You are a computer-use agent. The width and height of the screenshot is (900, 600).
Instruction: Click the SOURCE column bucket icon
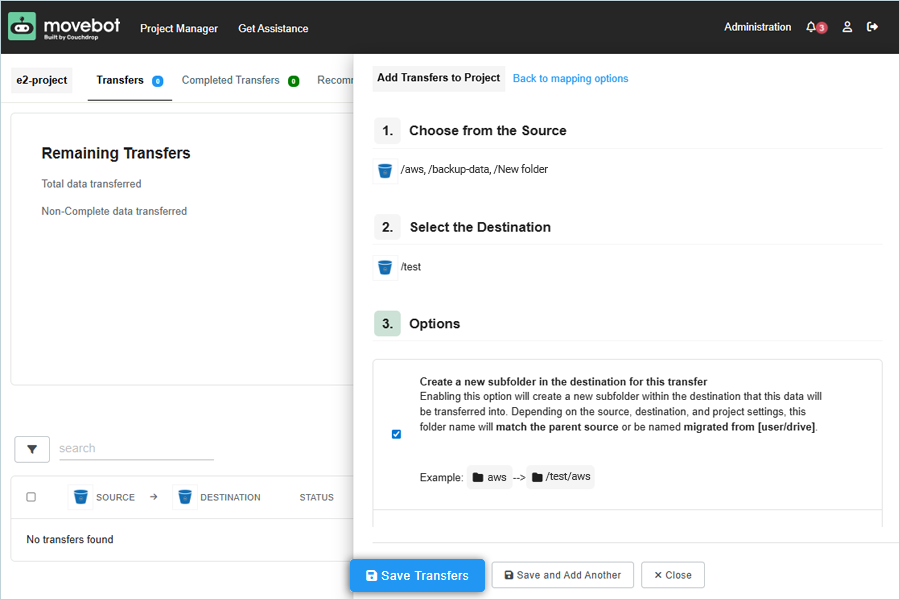pos(81,497)
